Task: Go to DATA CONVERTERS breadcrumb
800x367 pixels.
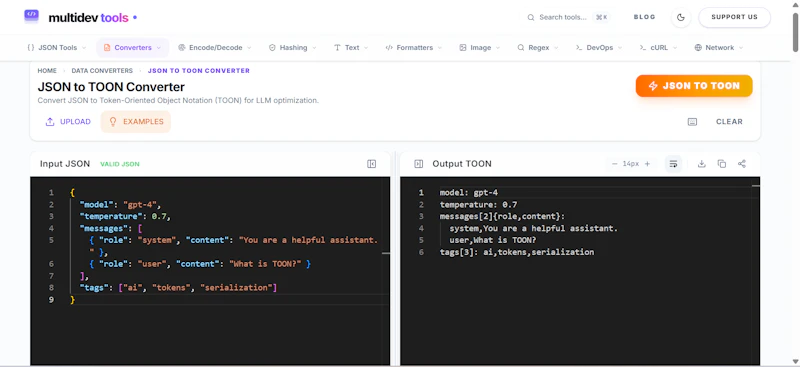Action: coord(102,71)
